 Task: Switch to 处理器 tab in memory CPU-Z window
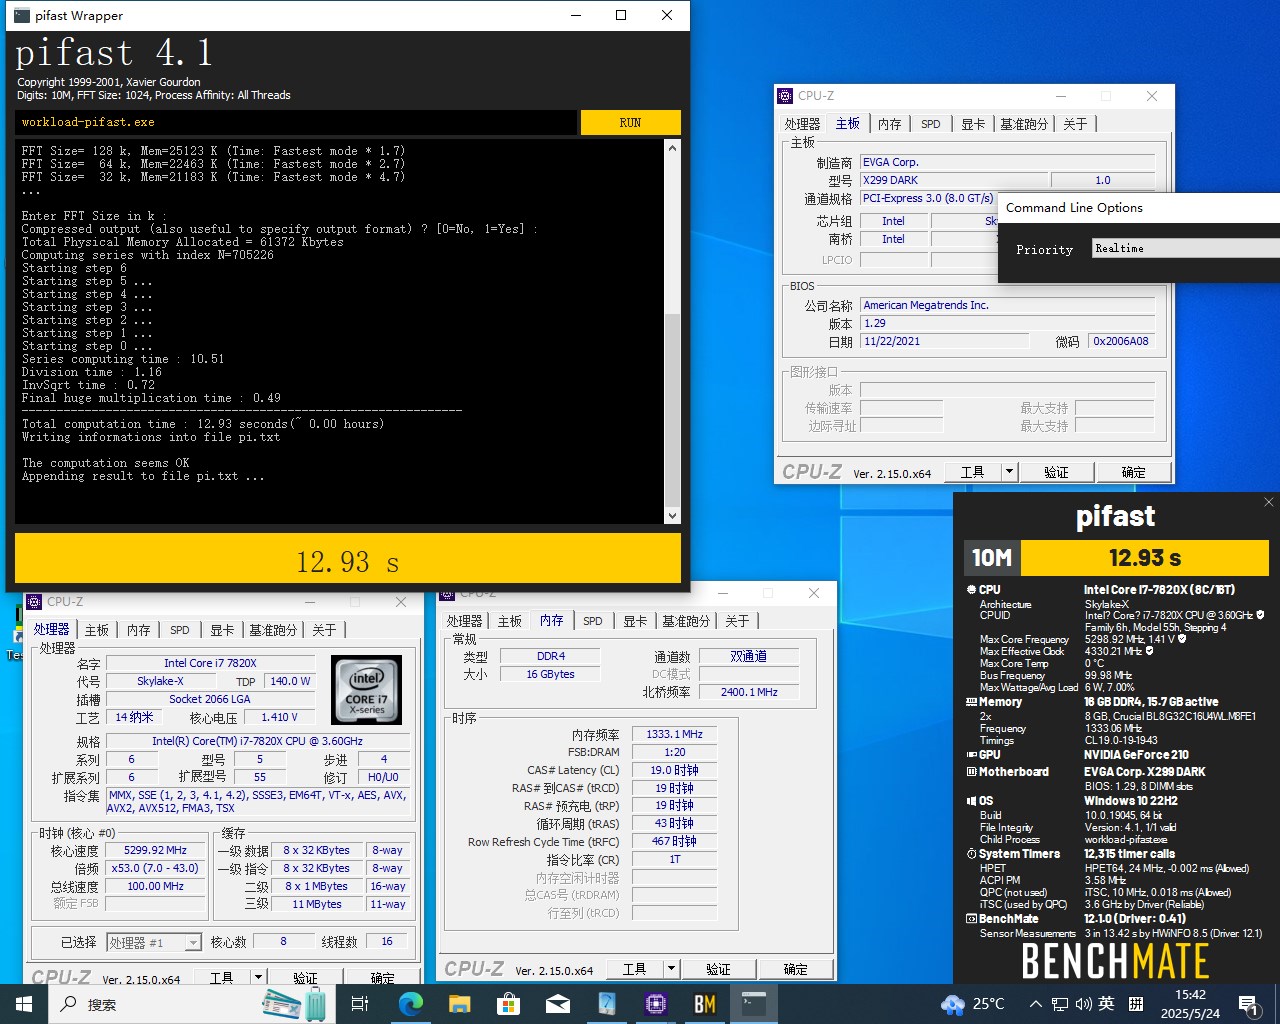464,621
